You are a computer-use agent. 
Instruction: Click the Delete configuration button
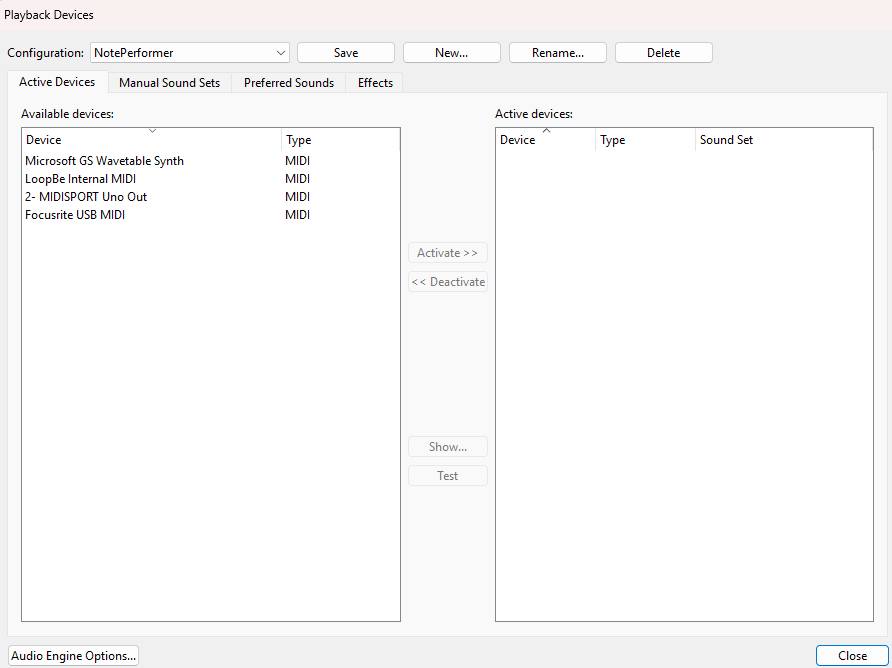(x=663, y=53)
